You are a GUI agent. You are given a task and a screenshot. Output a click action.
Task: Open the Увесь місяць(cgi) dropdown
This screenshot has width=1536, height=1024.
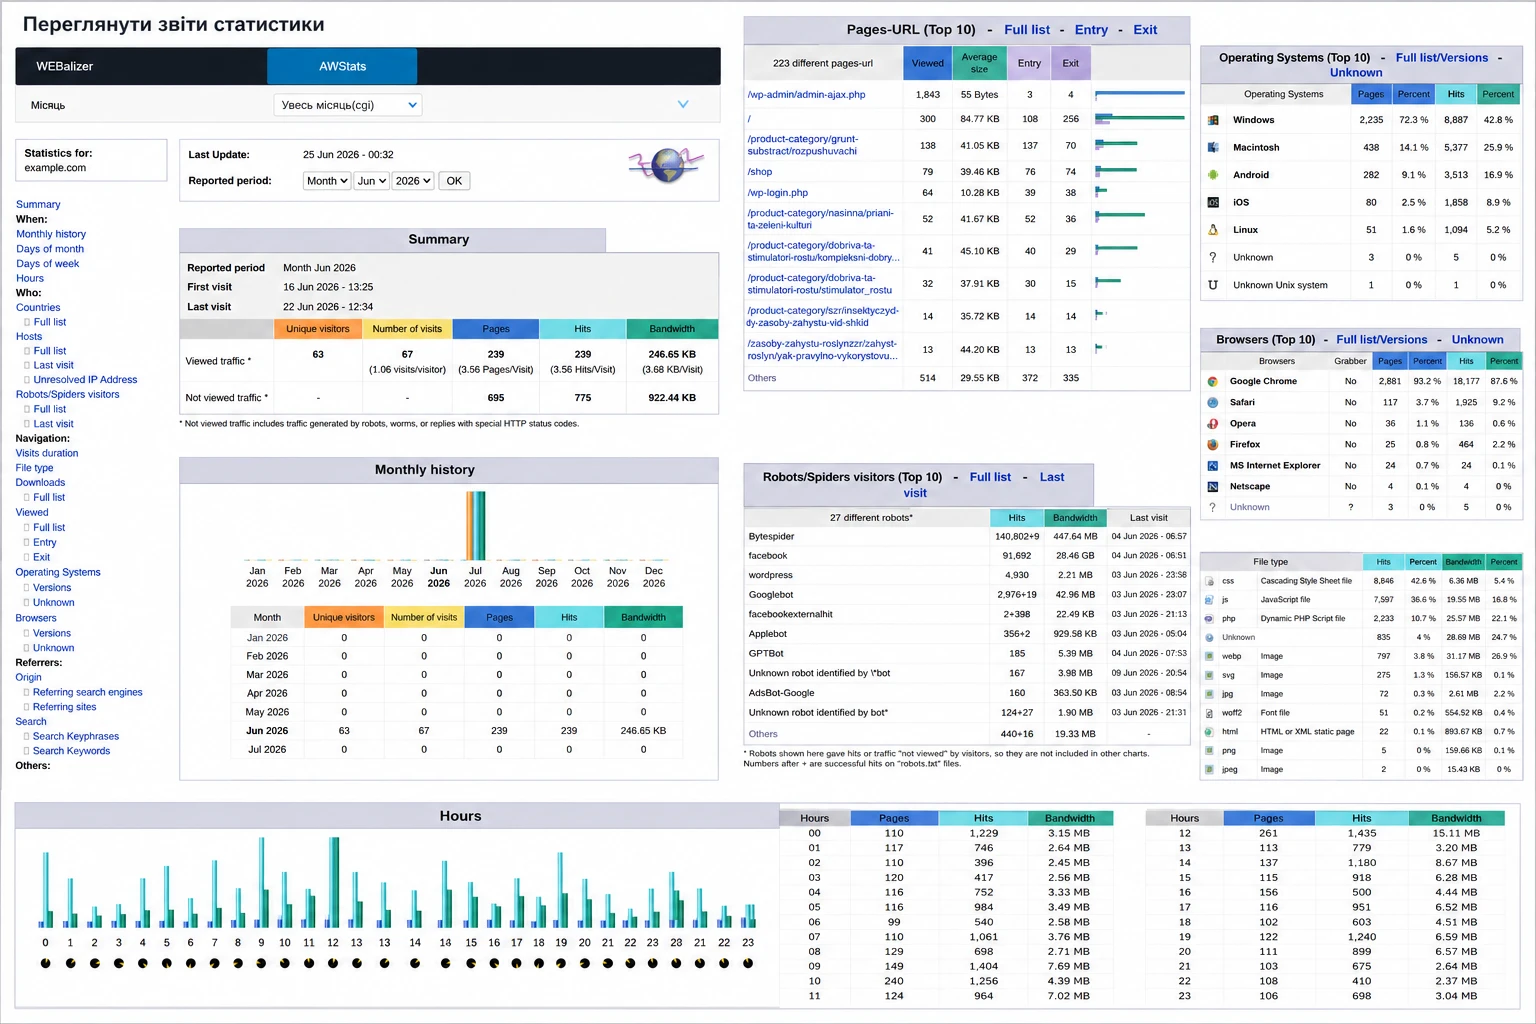tap(348, 105)
